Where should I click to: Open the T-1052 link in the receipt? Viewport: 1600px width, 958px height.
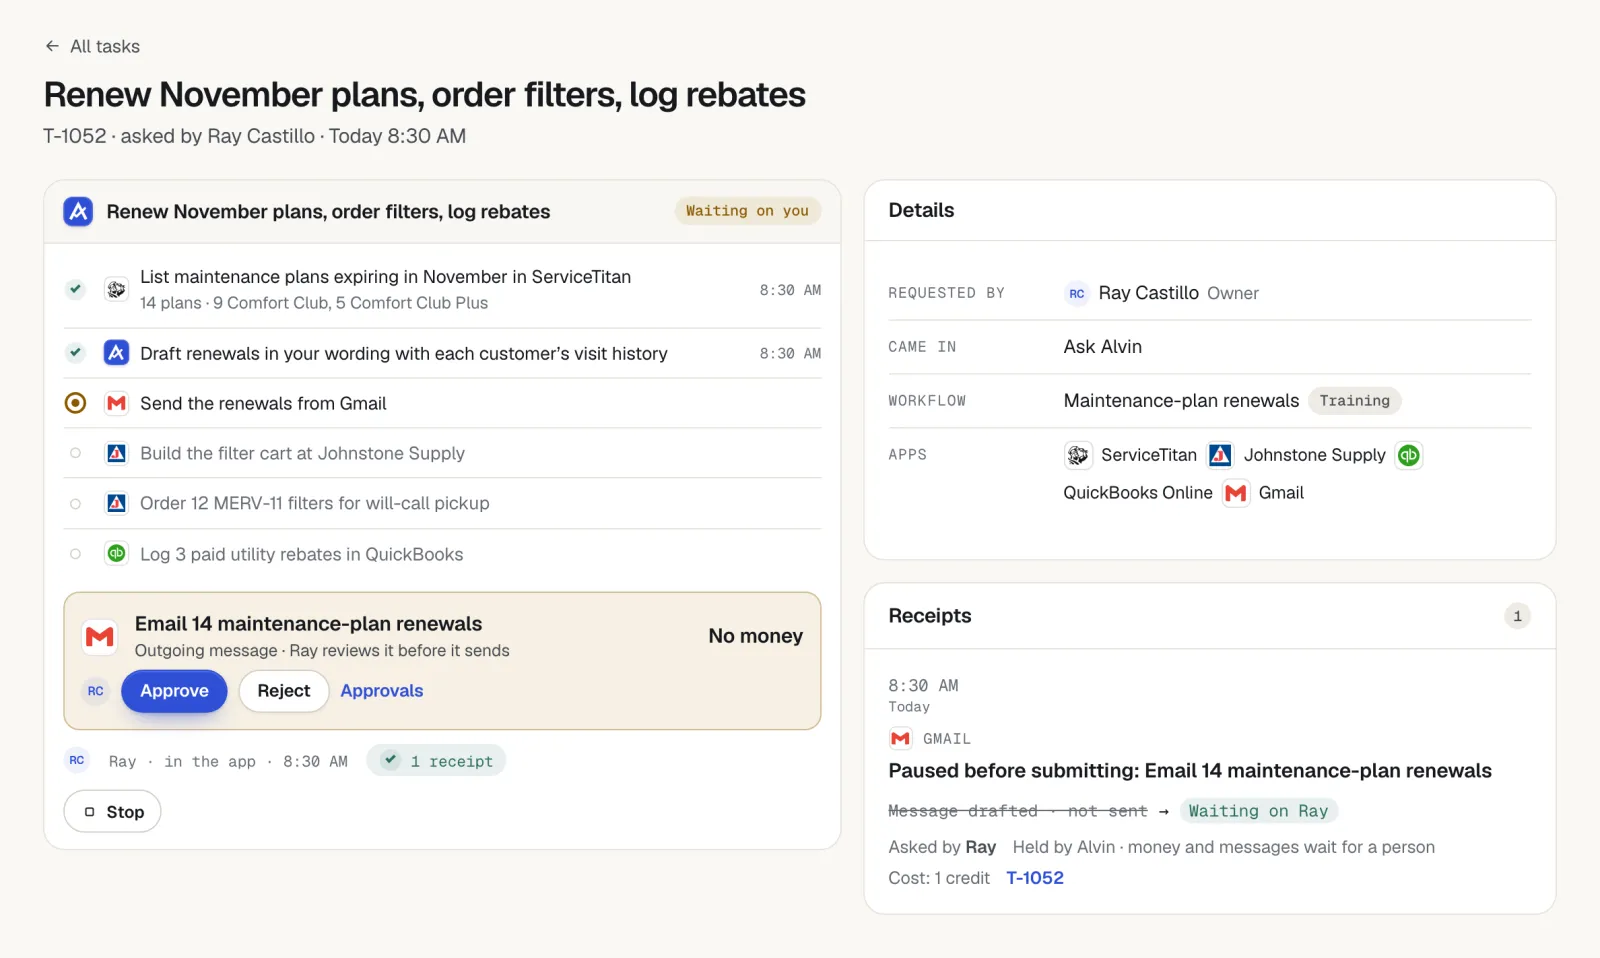coord(1035,878)
